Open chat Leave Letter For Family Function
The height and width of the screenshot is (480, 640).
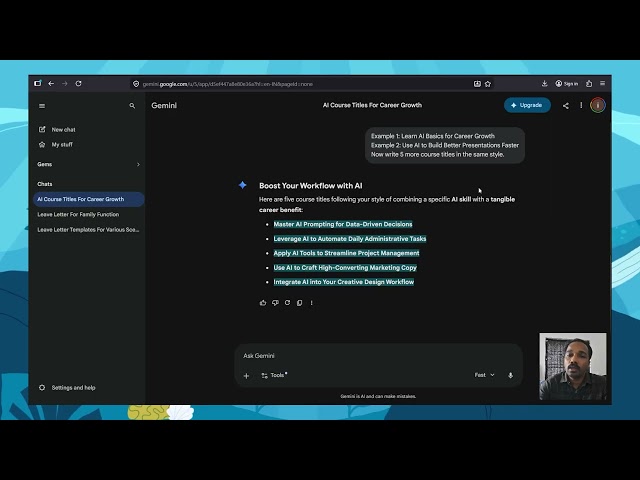point(89,214)
